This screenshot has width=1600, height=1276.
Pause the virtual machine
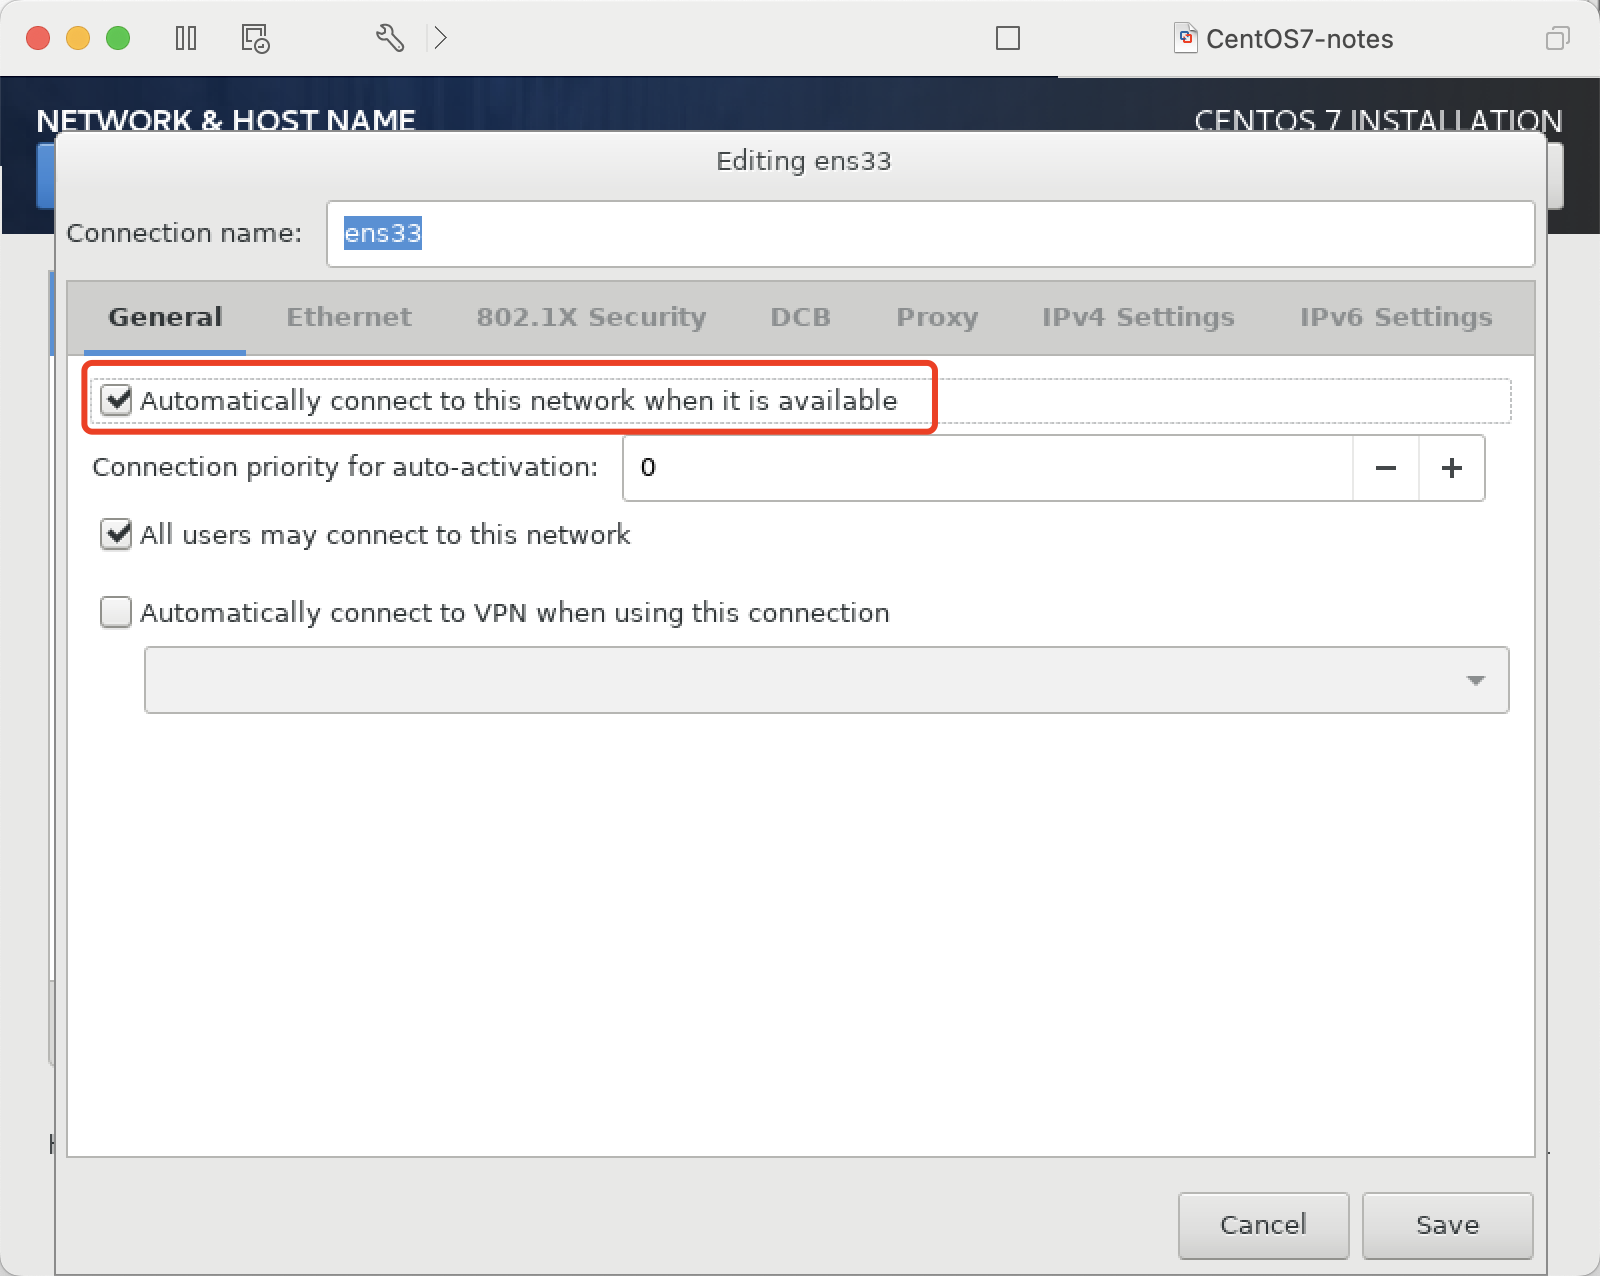pos(186,38)
